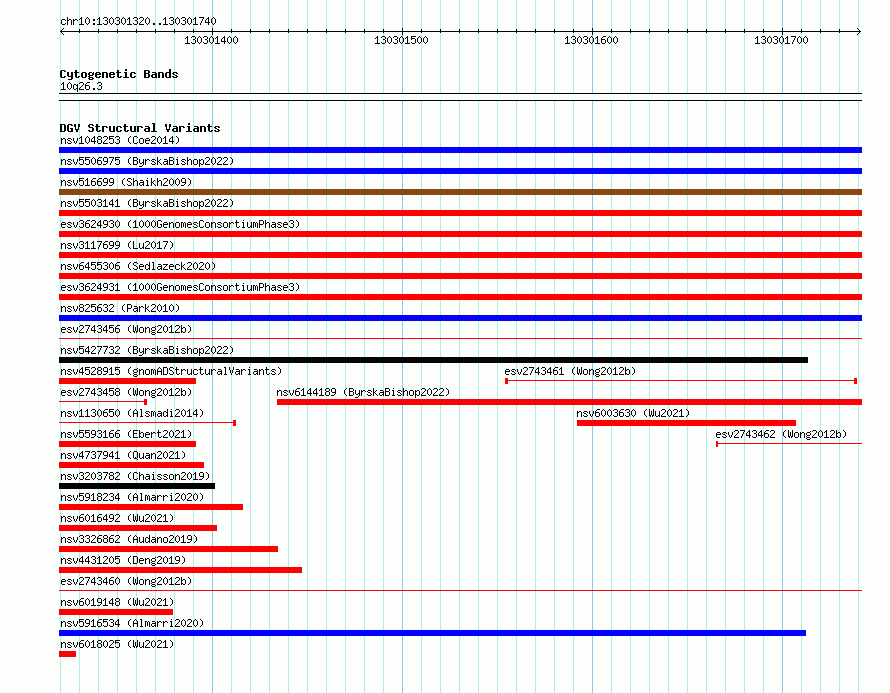Click esv2743456 (Wong2012b) label
890x693 pixels.
tap(126, 329)
